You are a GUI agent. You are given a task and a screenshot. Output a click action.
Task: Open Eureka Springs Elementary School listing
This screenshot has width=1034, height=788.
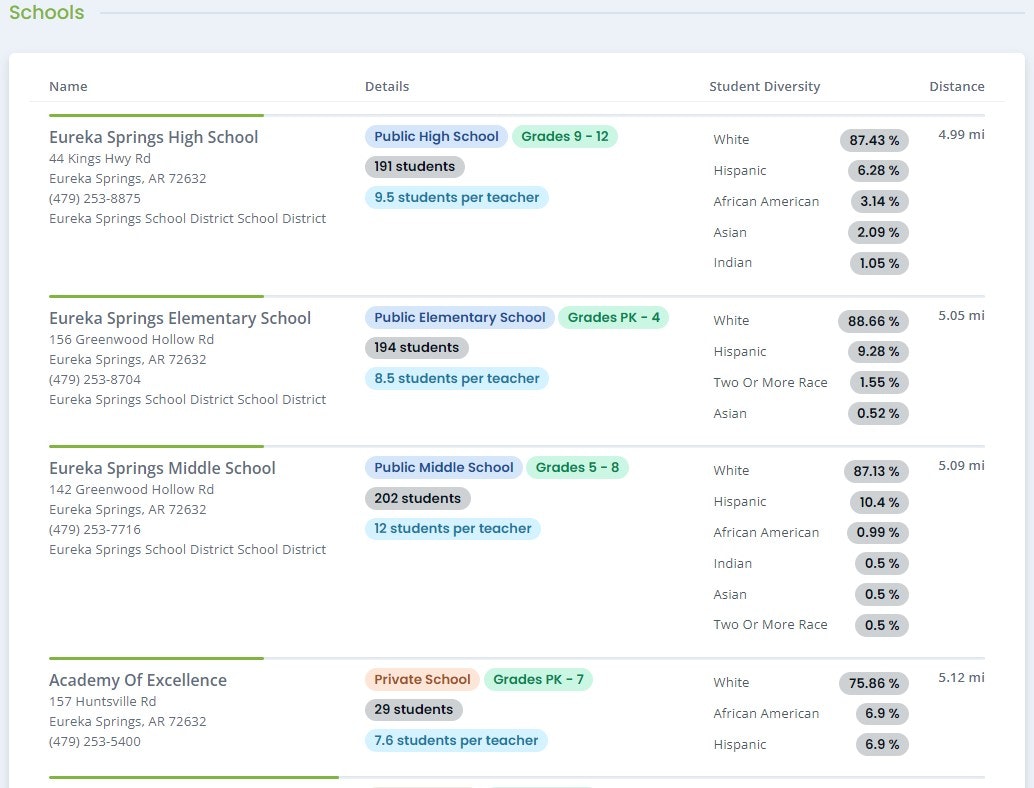180,318
